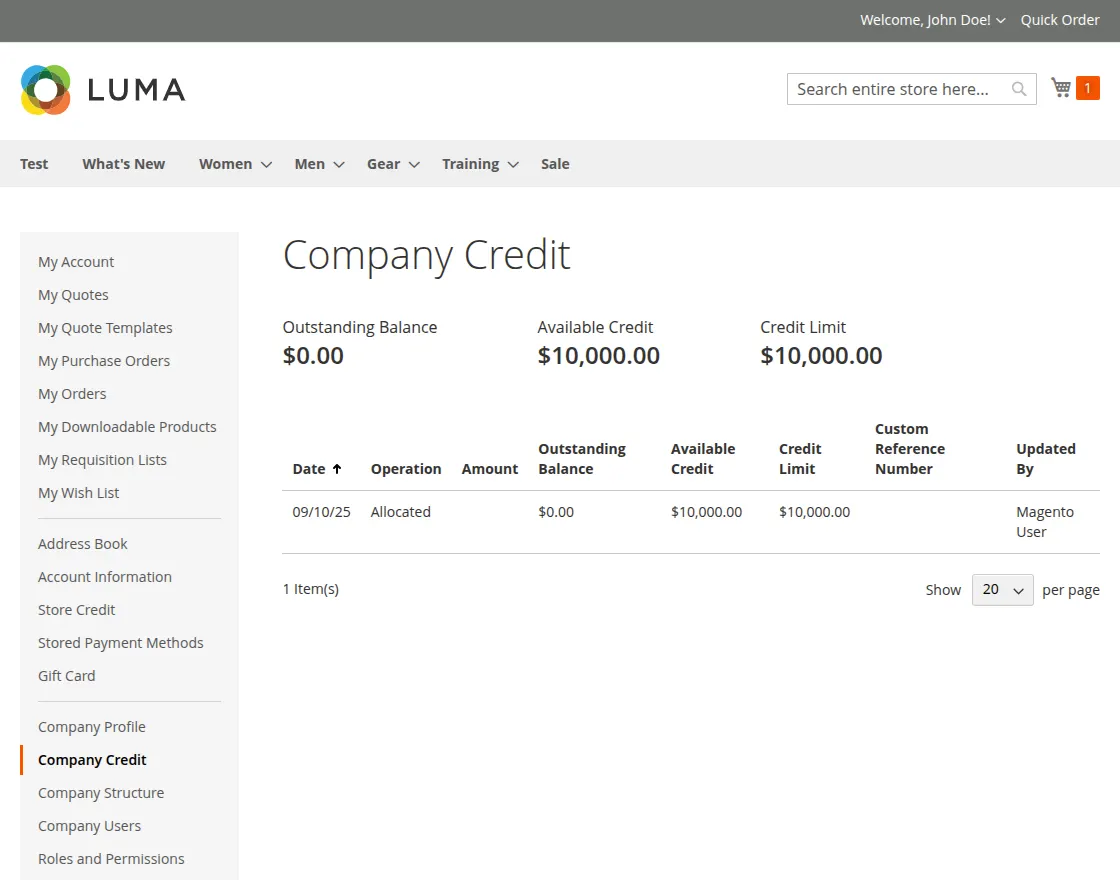1120x880 pixels.
Task: Expand the Welcome, John Doe account menu
Action: (932, 20)
